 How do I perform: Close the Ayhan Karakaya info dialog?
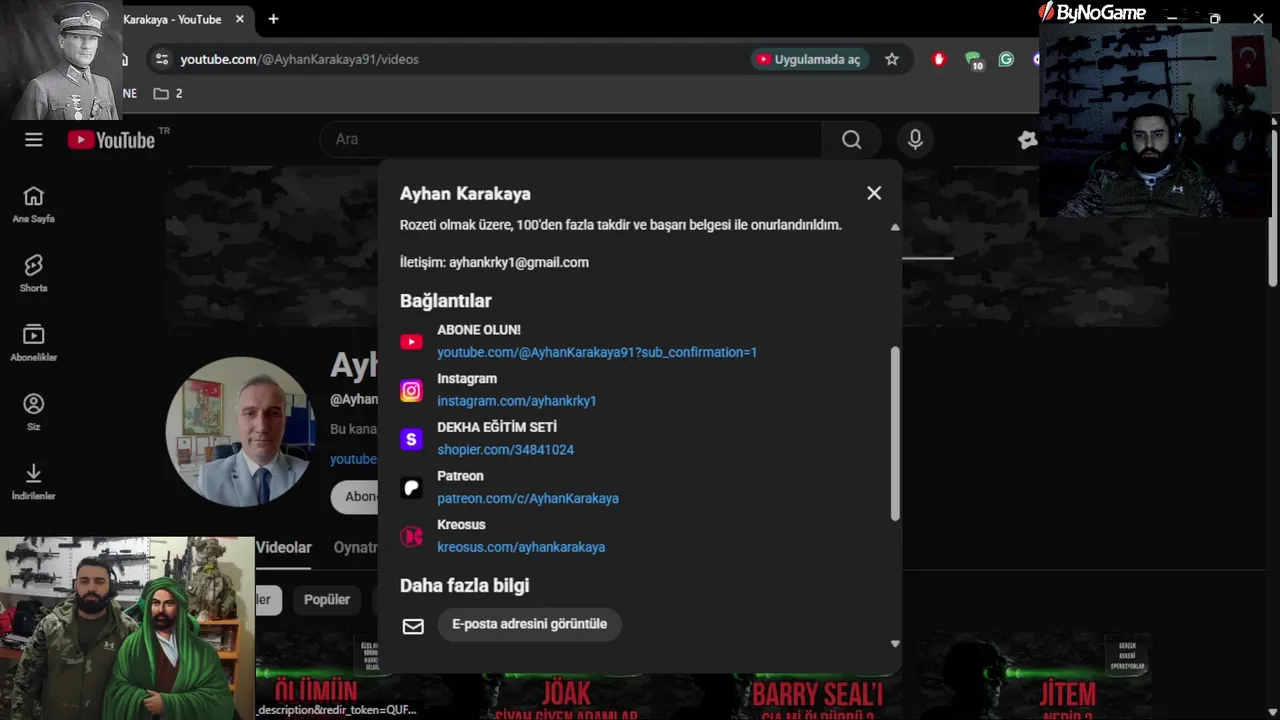[x=874, y=193]
